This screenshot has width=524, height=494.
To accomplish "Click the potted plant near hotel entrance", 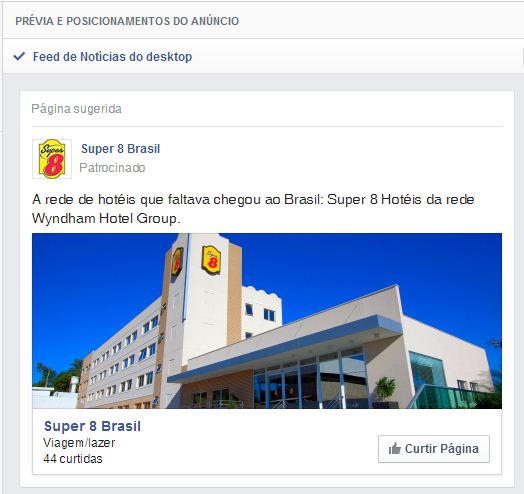I will point(385,390).
